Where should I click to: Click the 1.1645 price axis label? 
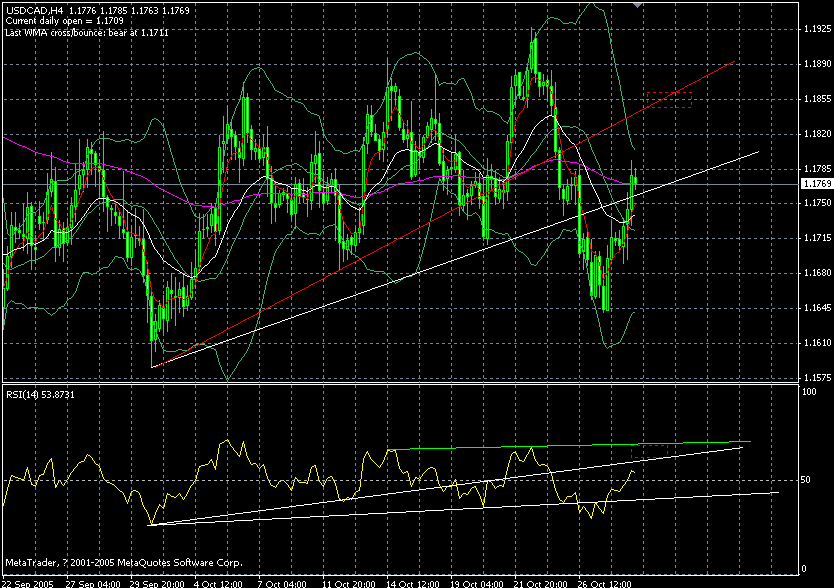(818, 308)
